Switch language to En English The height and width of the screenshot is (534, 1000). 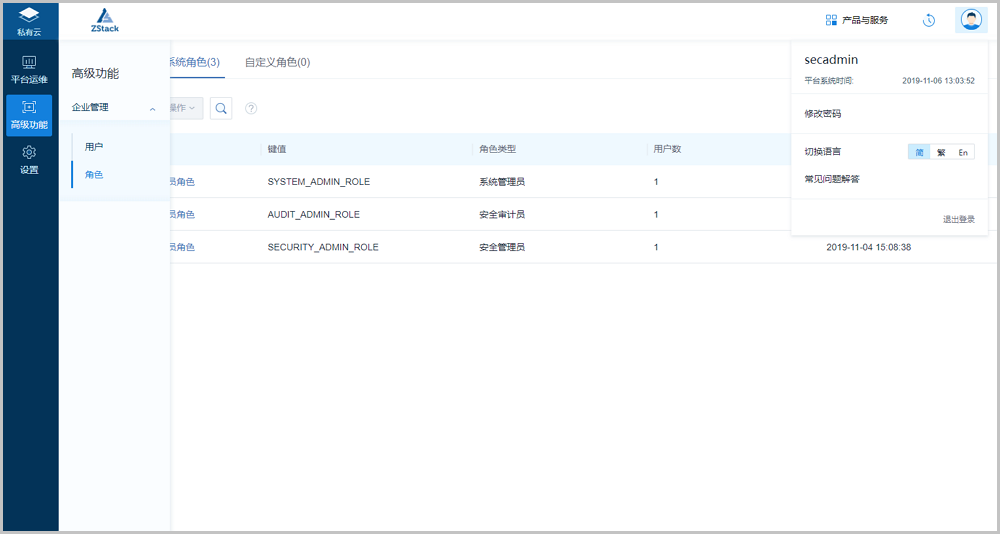coord(963,152)
